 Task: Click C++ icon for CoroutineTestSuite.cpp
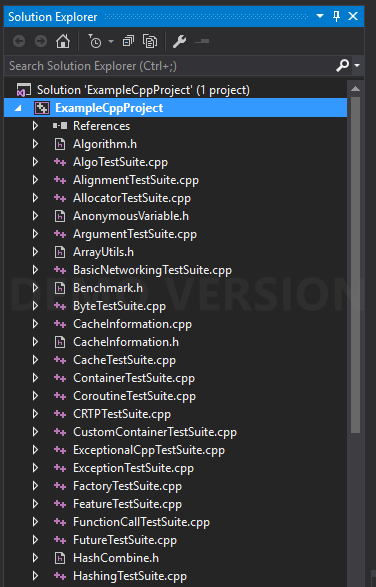click(x=60, y=396)
